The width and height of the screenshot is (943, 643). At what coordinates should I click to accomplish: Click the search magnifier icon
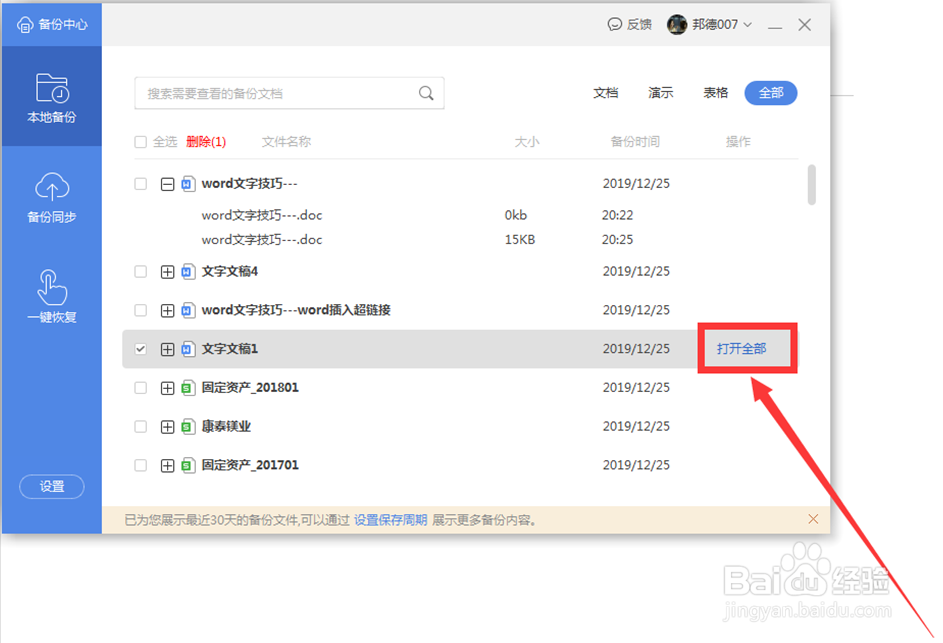point(426,93)
